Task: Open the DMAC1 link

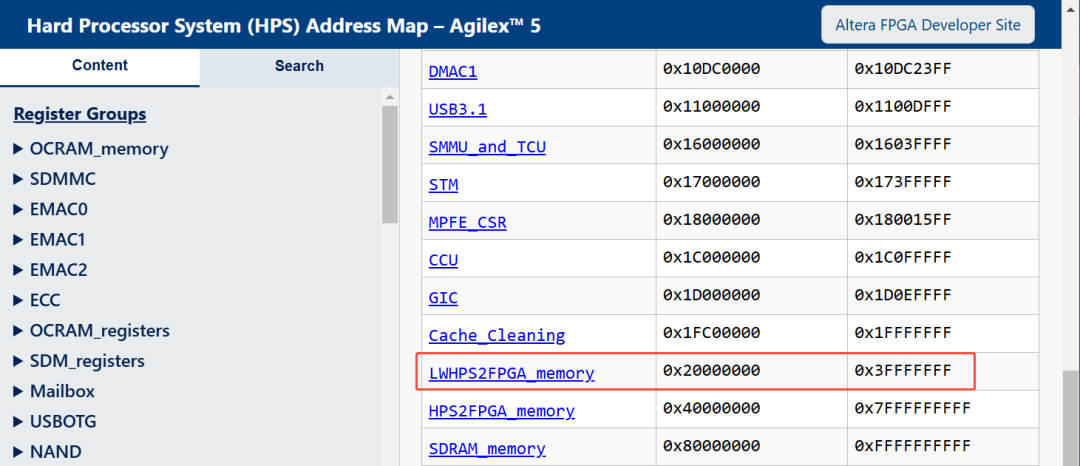Action: click(453, 71)
